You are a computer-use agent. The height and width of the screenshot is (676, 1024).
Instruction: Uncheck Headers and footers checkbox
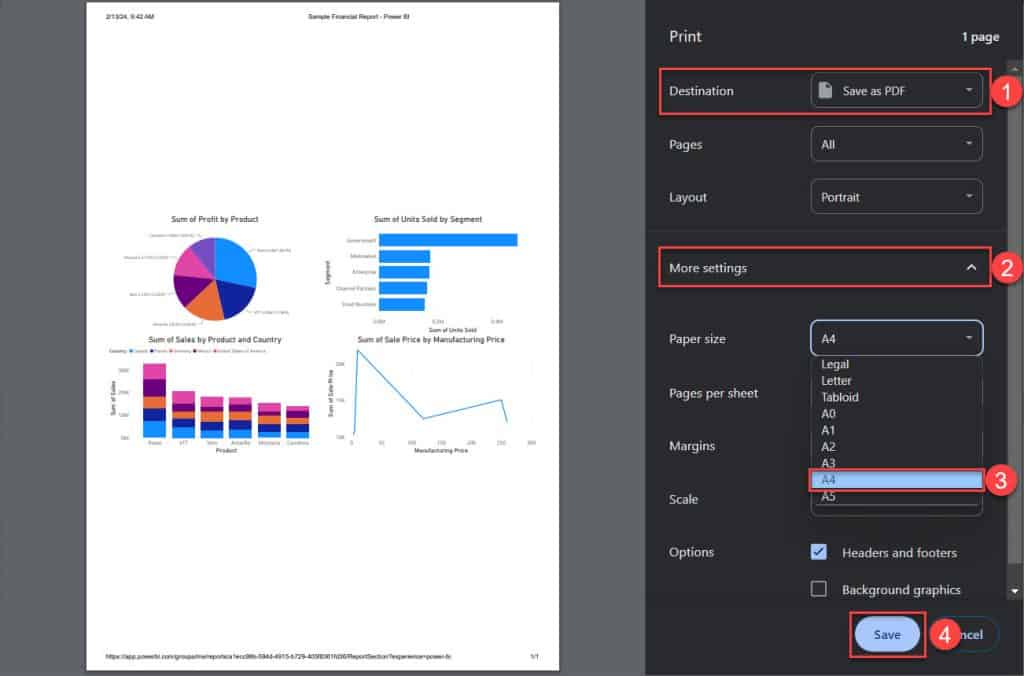[x=818, y=552]
